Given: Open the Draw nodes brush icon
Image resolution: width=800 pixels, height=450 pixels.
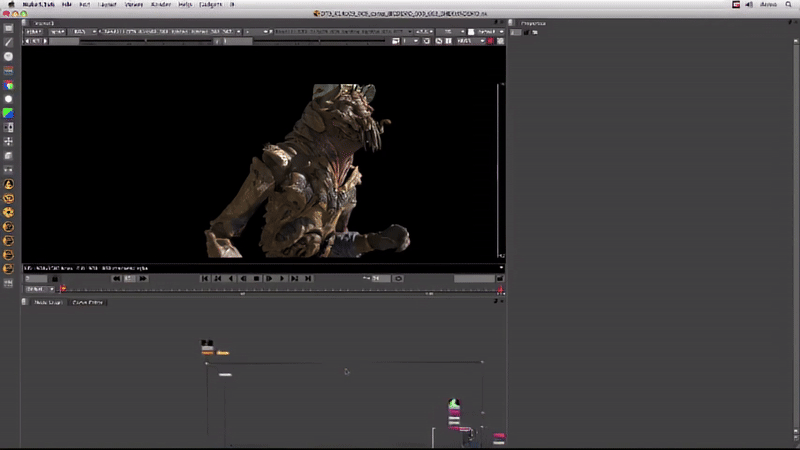Looking at the screenshot, I should click(9, 43).
